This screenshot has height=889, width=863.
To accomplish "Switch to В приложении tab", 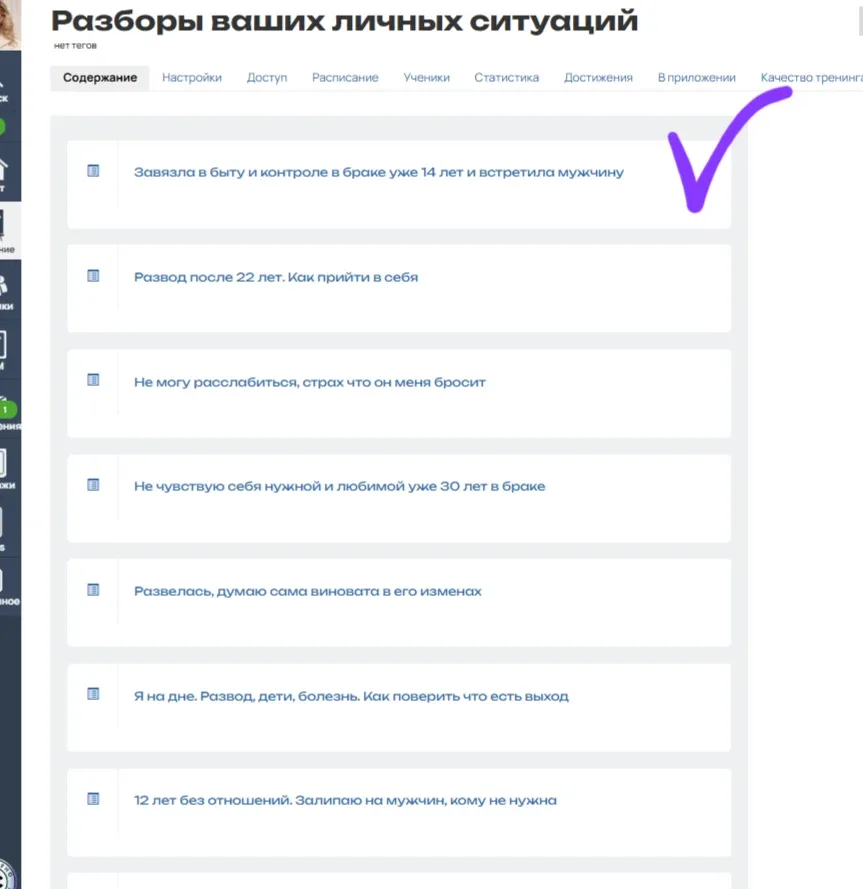I will 696,78.
